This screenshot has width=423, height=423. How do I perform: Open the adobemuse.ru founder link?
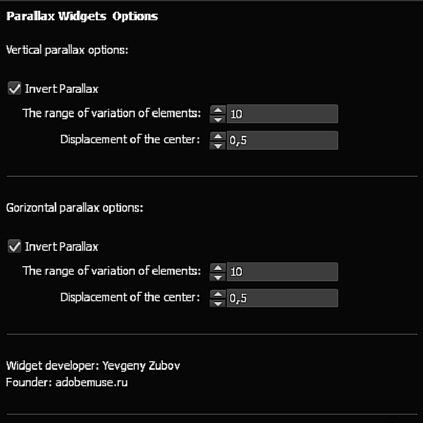tap(91, 382)
